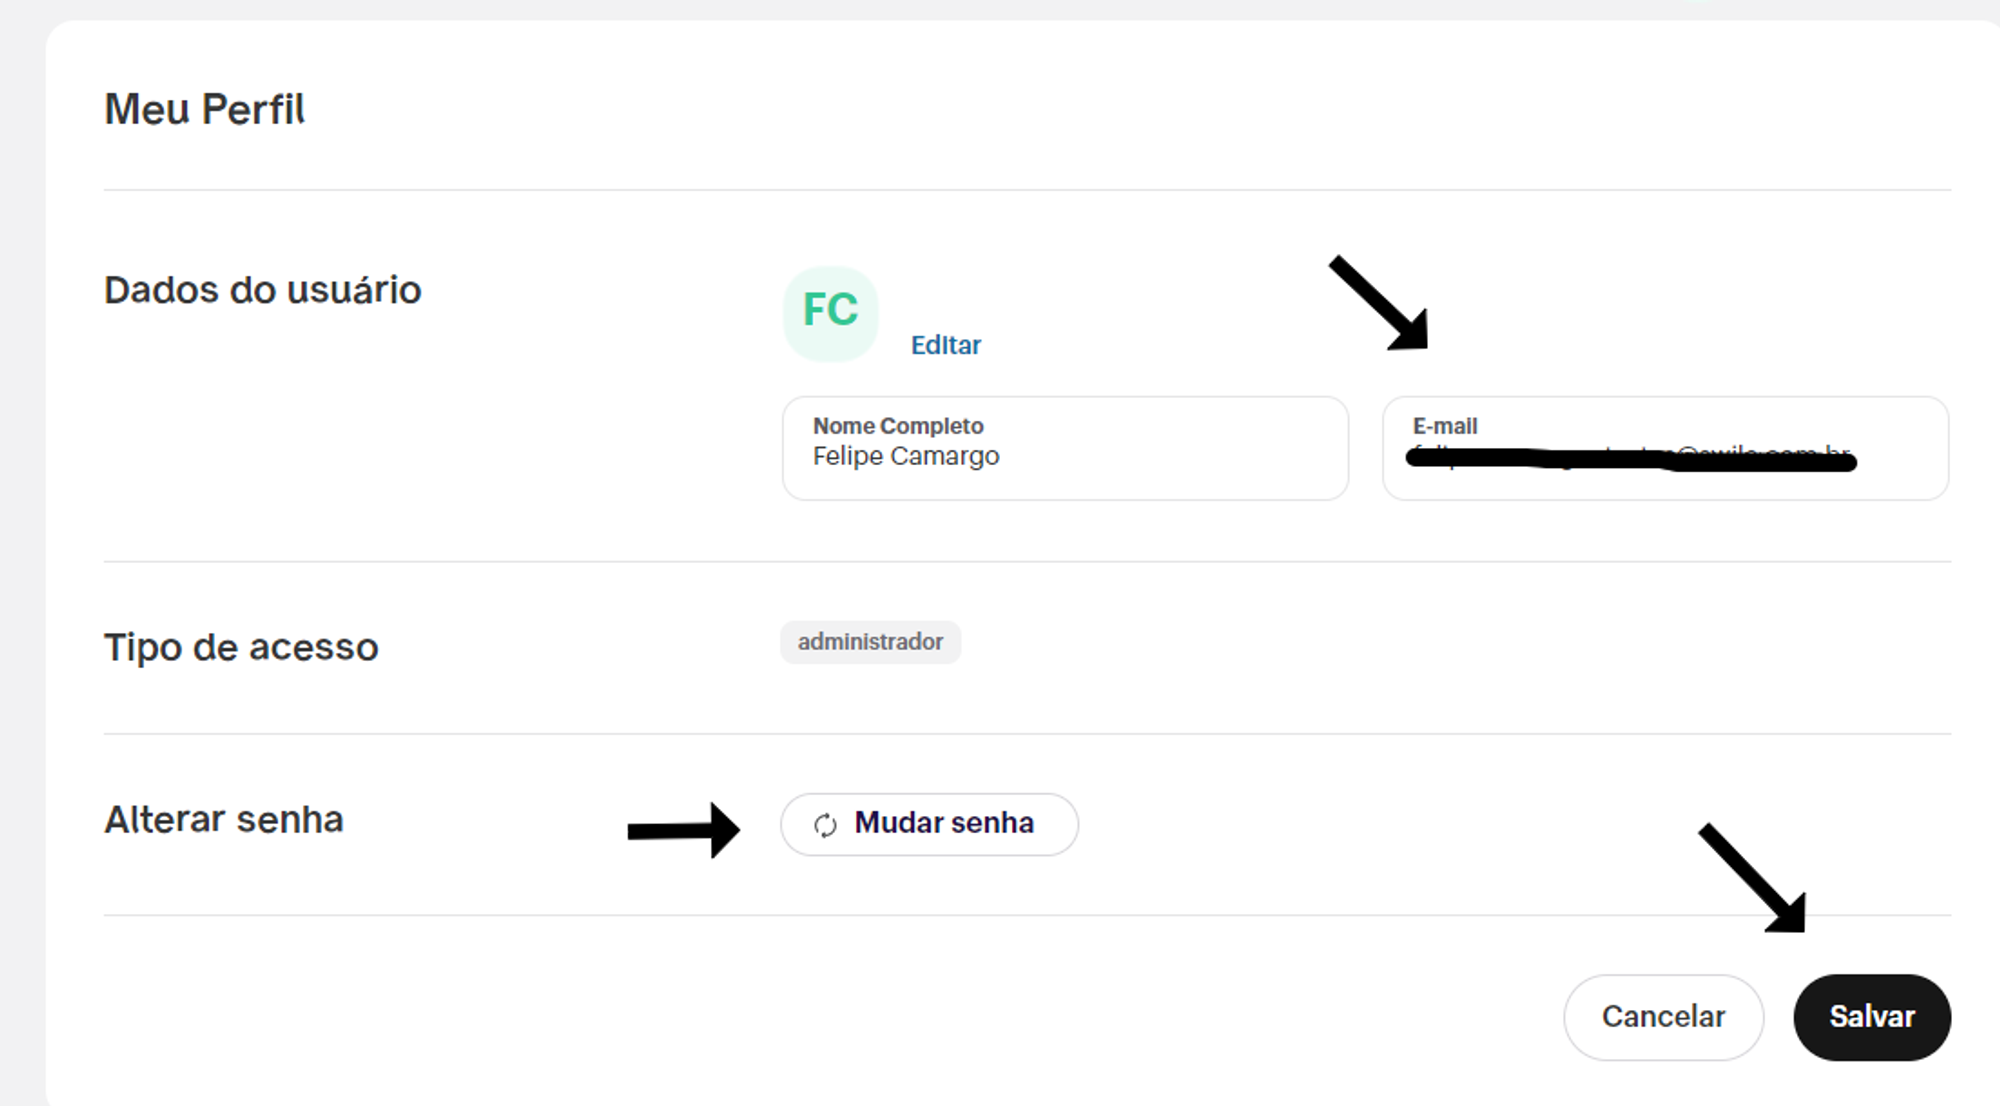Click the Nome Completo field caption
The height and width of the screenshot is (1106, 2000).
click(x=898, y=426)
